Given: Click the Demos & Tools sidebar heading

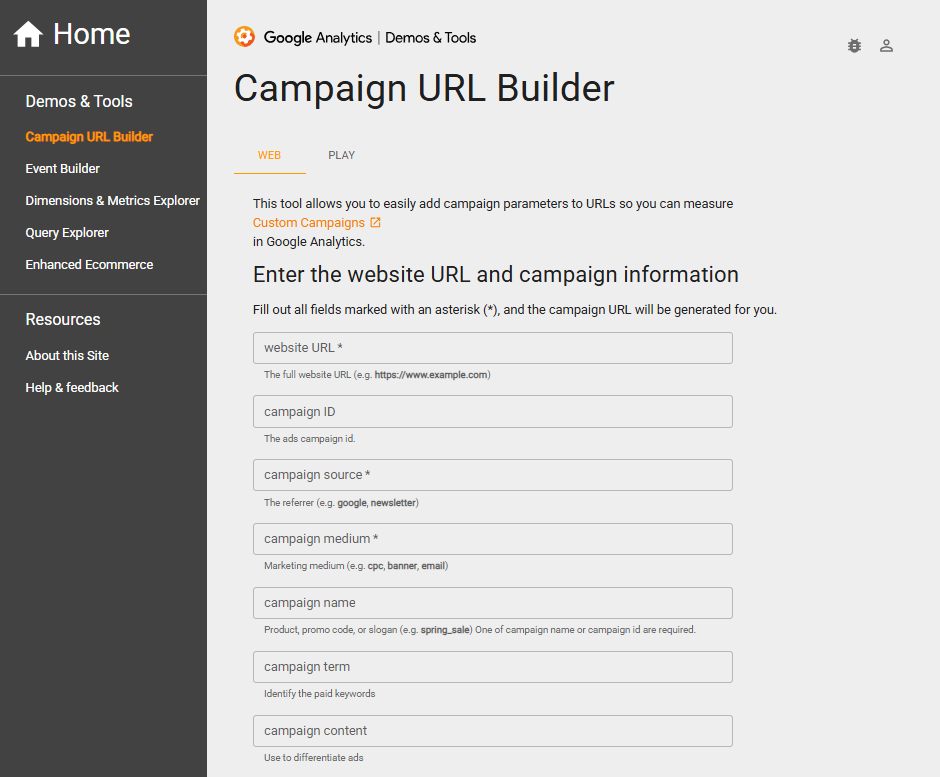Looking at the screenshot, I should pyautogui.click(x=79, y=101).
